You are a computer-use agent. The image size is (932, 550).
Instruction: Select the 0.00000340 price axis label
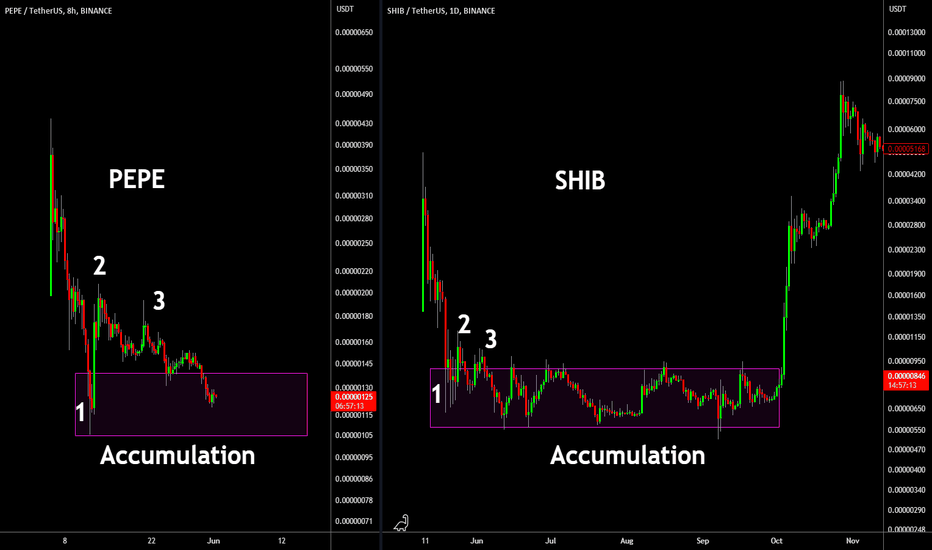point(906,491)
